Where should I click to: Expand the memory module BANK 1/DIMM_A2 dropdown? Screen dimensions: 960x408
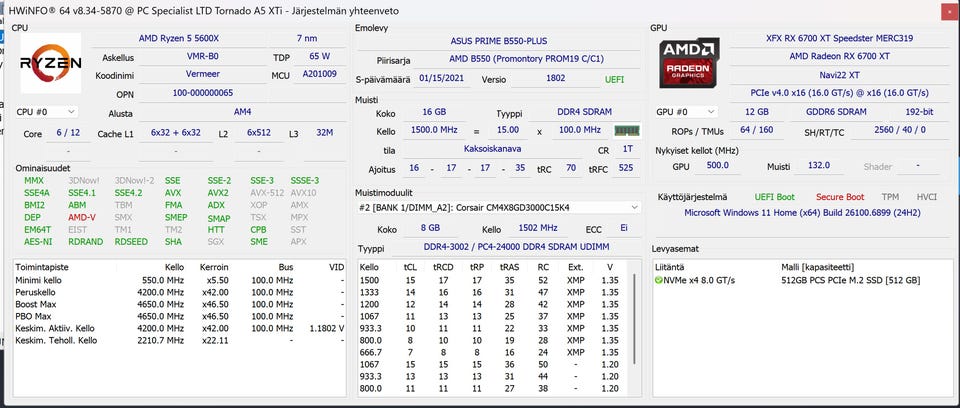[634, 207]
